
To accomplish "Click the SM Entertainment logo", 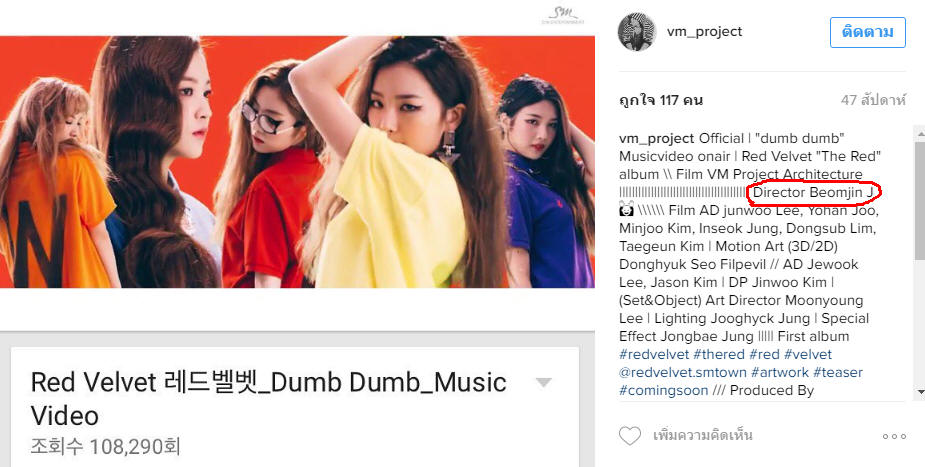I will tap(563, 15).
